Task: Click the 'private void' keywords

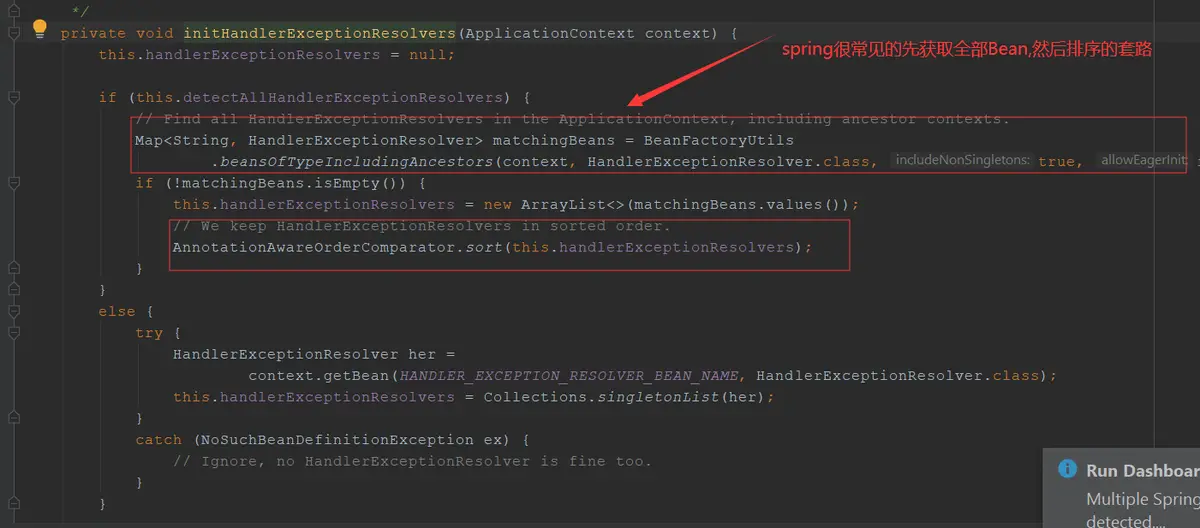Action: coord(117,33)
